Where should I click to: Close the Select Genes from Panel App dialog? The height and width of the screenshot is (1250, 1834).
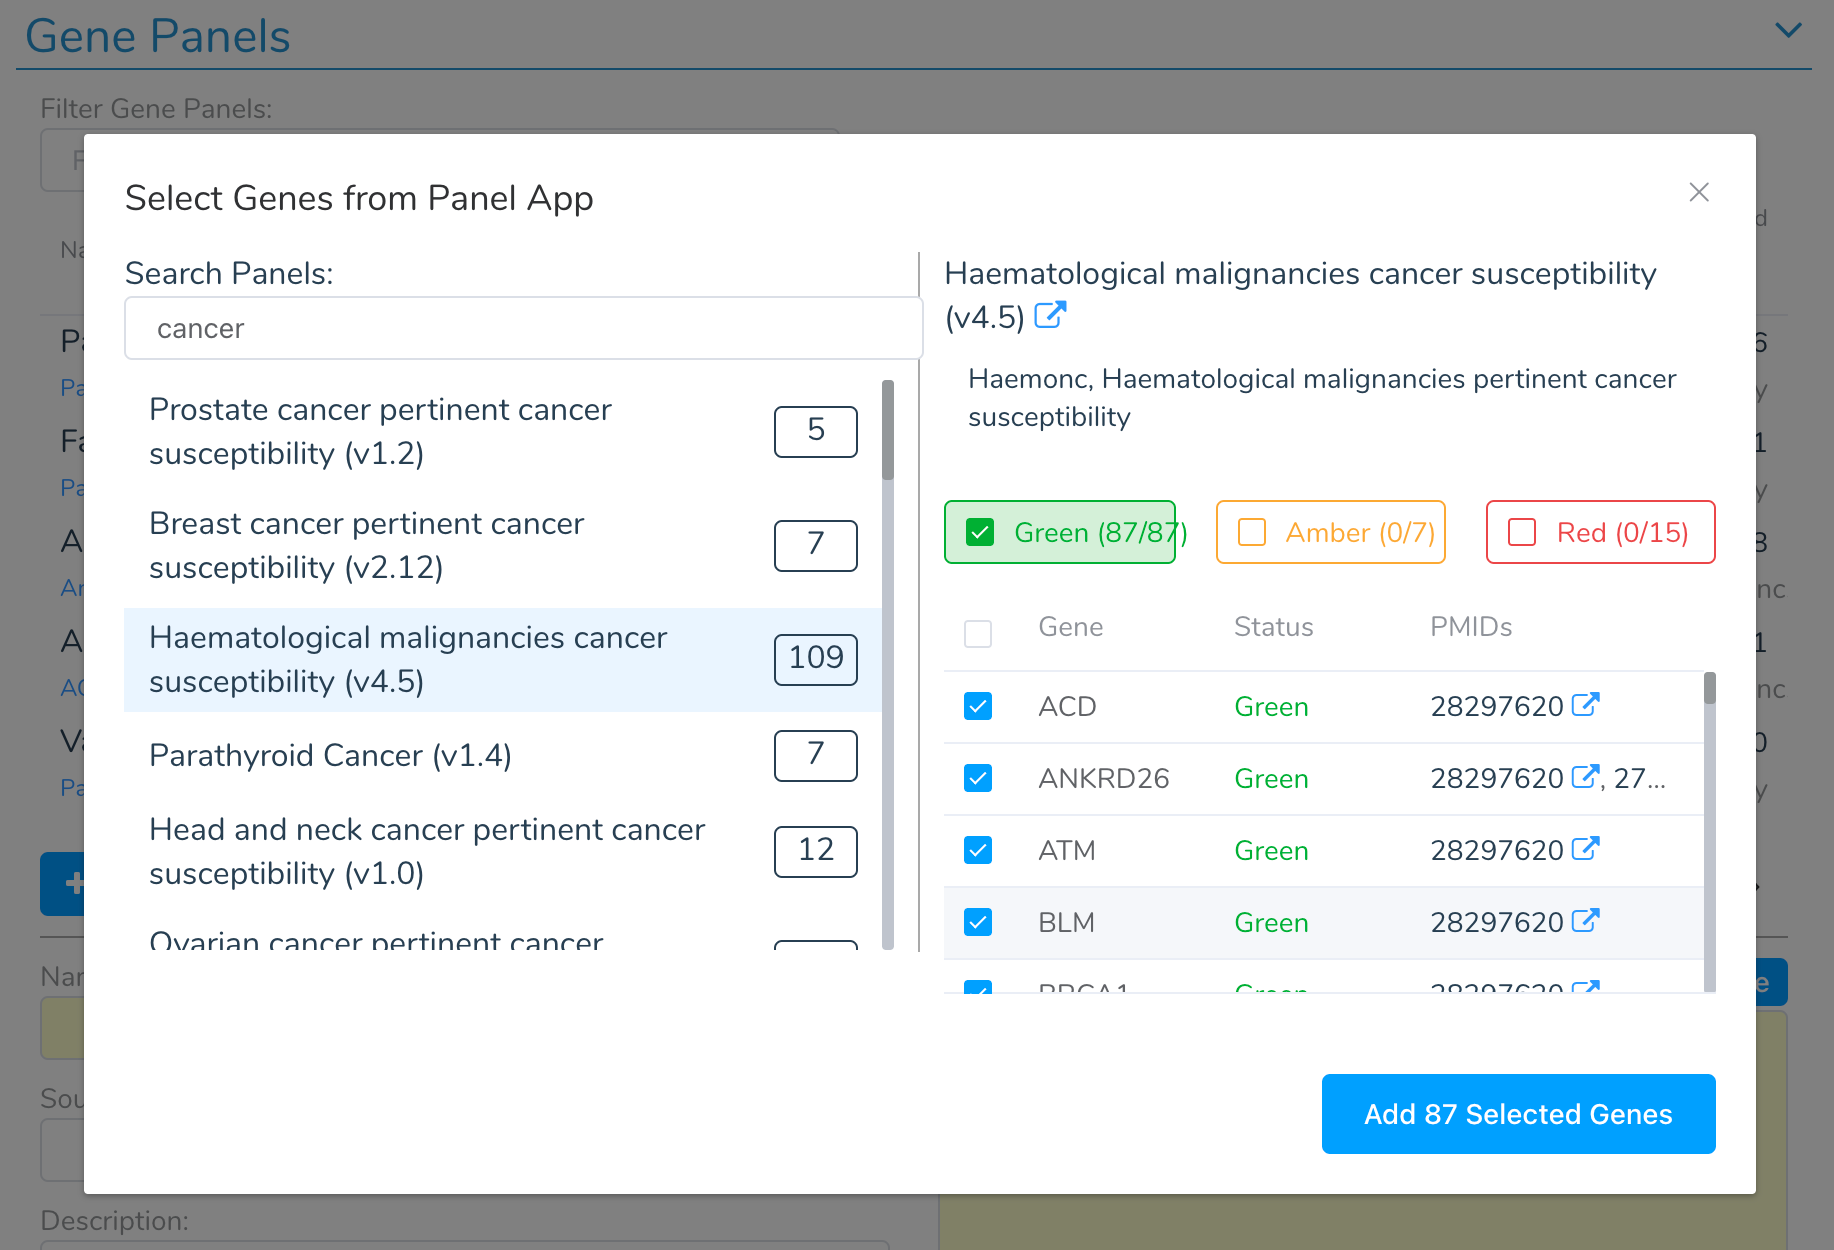click(x=1699, y=192)
